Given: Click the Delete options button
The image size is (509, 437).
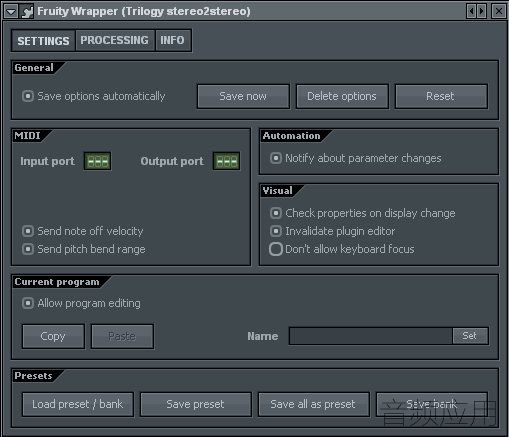Looking at the screenshot, I should pos(342,96).
